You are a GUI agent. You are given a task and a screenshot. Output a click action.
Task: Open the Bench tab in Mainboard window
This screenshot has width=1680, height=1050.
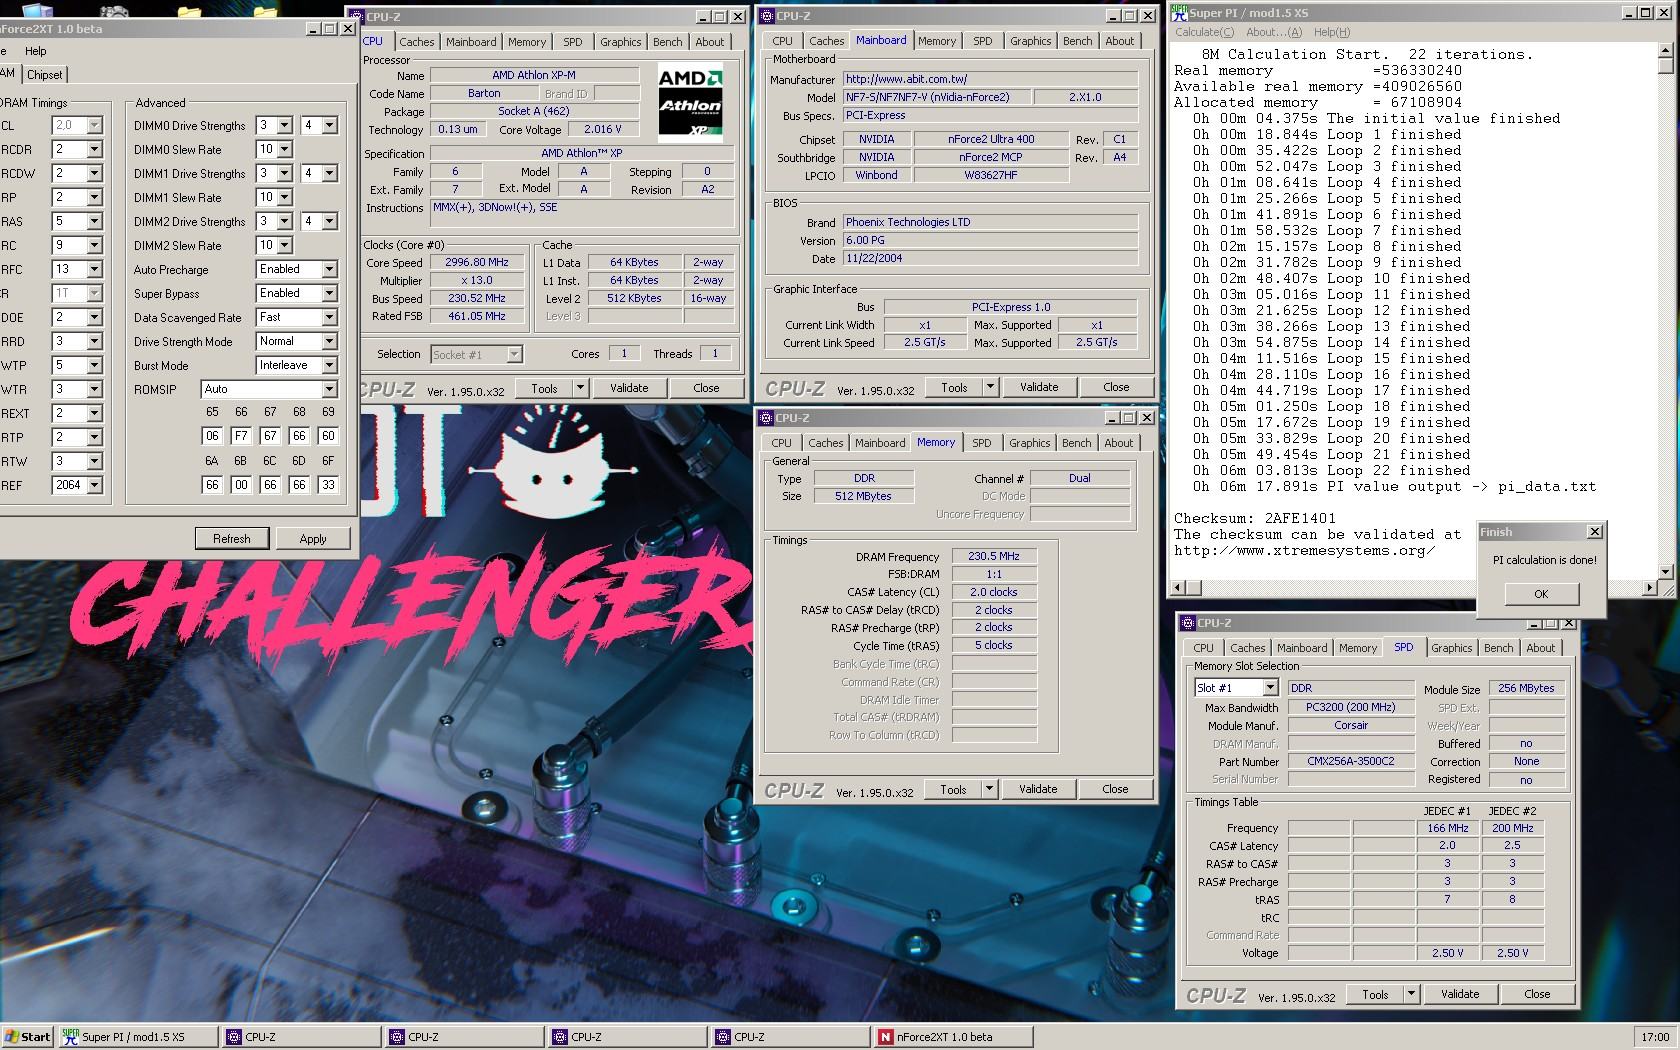pos(1077,41)
